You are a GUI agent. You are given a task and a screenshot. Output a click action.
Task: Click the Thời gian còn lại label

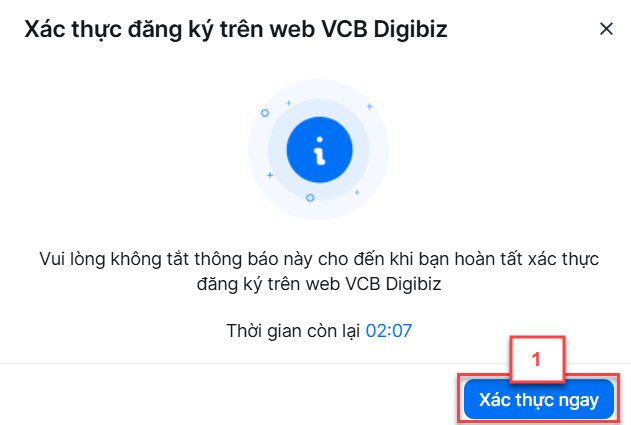click(293, 331)
